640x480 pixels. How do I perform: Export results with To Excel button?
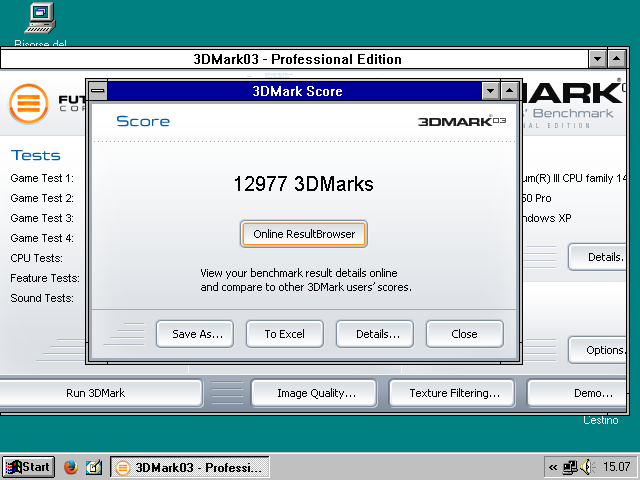285,334
